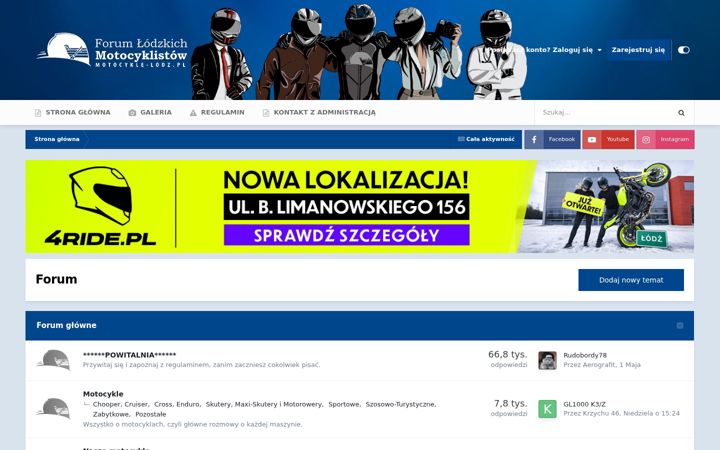Open Aerografit user profile link
This screenshot has height=450, width=720.
pyautogui.click(x=599, y=365)
